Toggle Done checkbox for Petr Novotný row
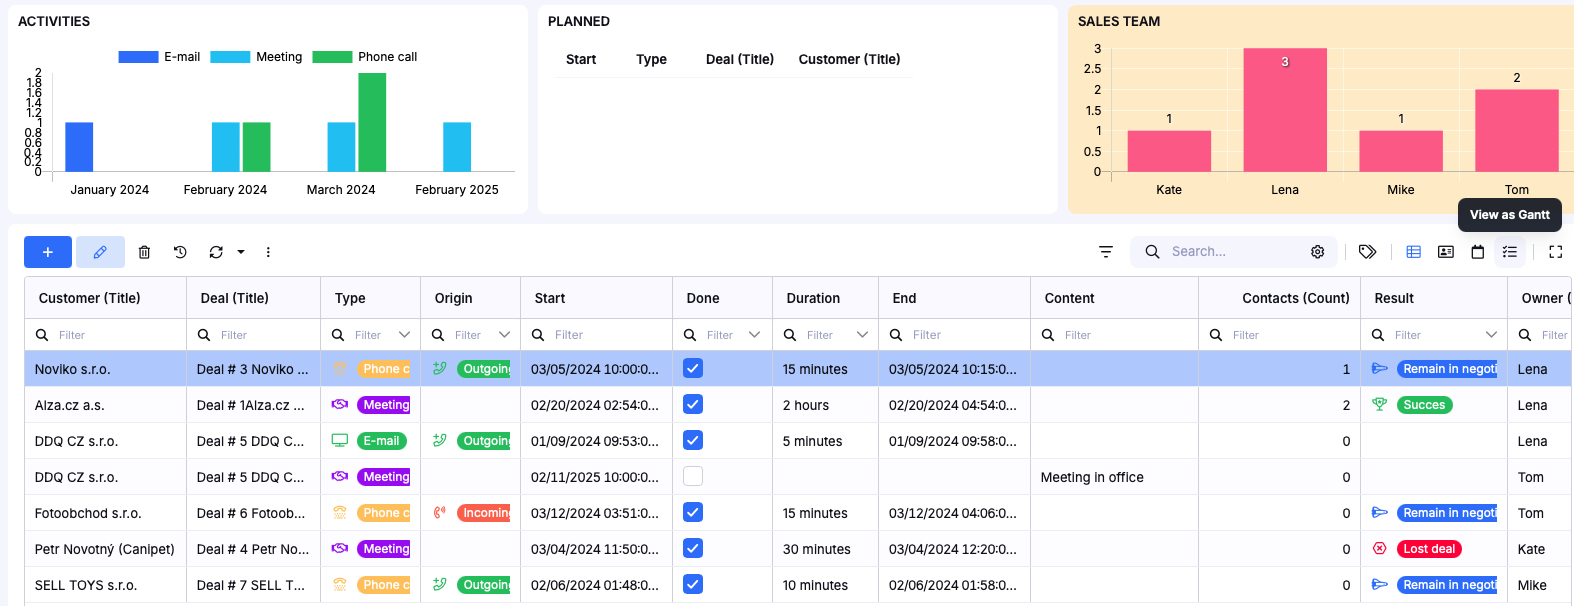 coord(693,549)
